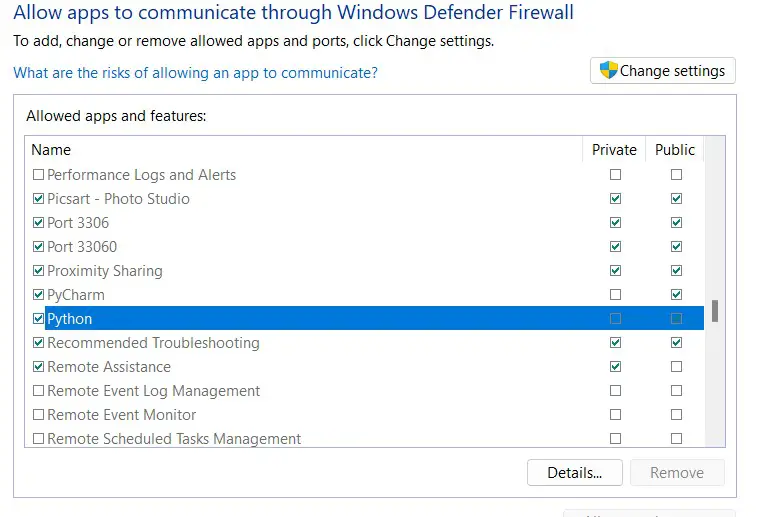Check Performance Logs and Alerts name checkbox
This screenshot has width=762, height=517.
tap(38, 174)
